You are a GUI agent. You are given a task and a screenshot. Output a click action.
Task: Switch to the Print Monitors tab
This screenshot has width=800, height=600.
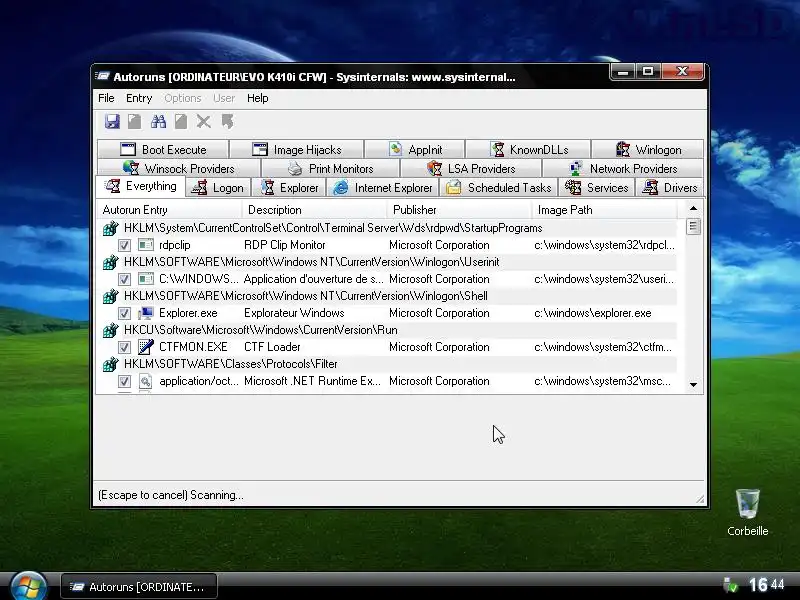[330, 168]
